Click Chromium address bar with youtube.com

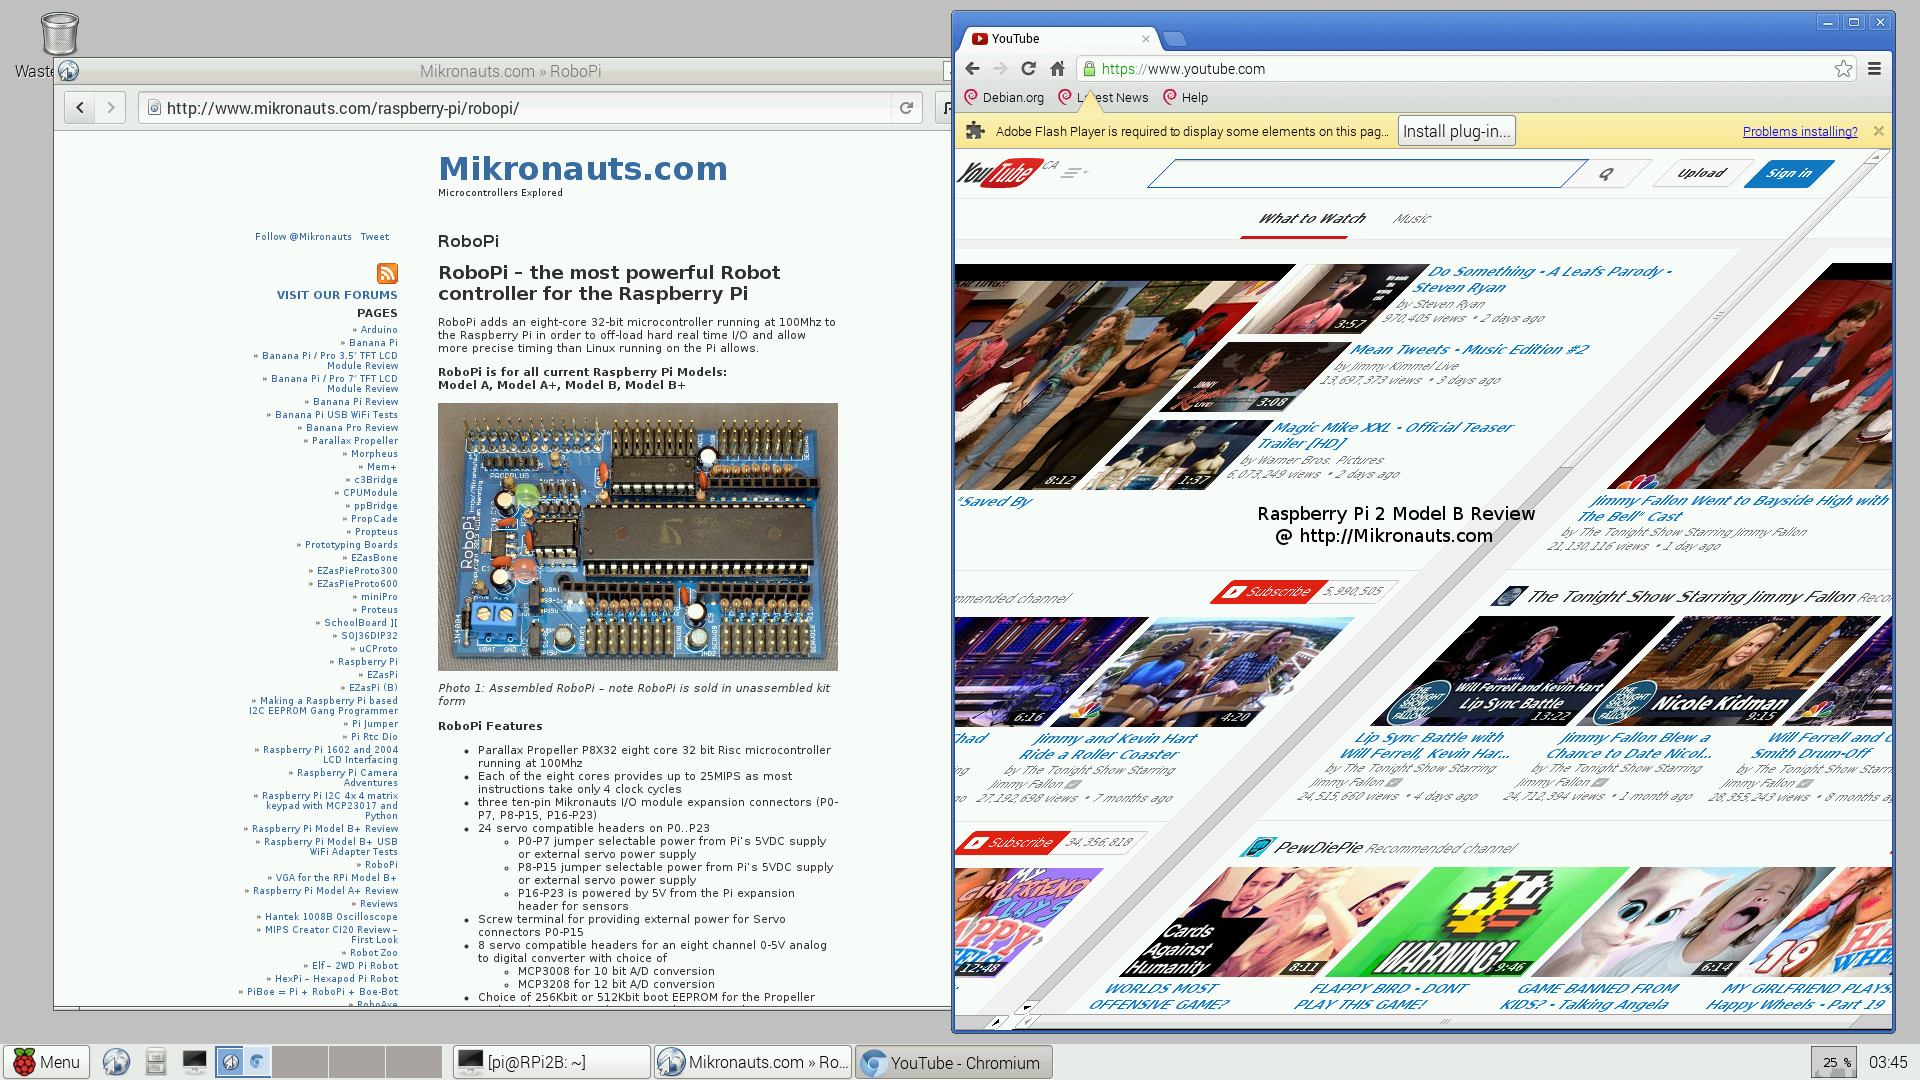coord(1464,69)
